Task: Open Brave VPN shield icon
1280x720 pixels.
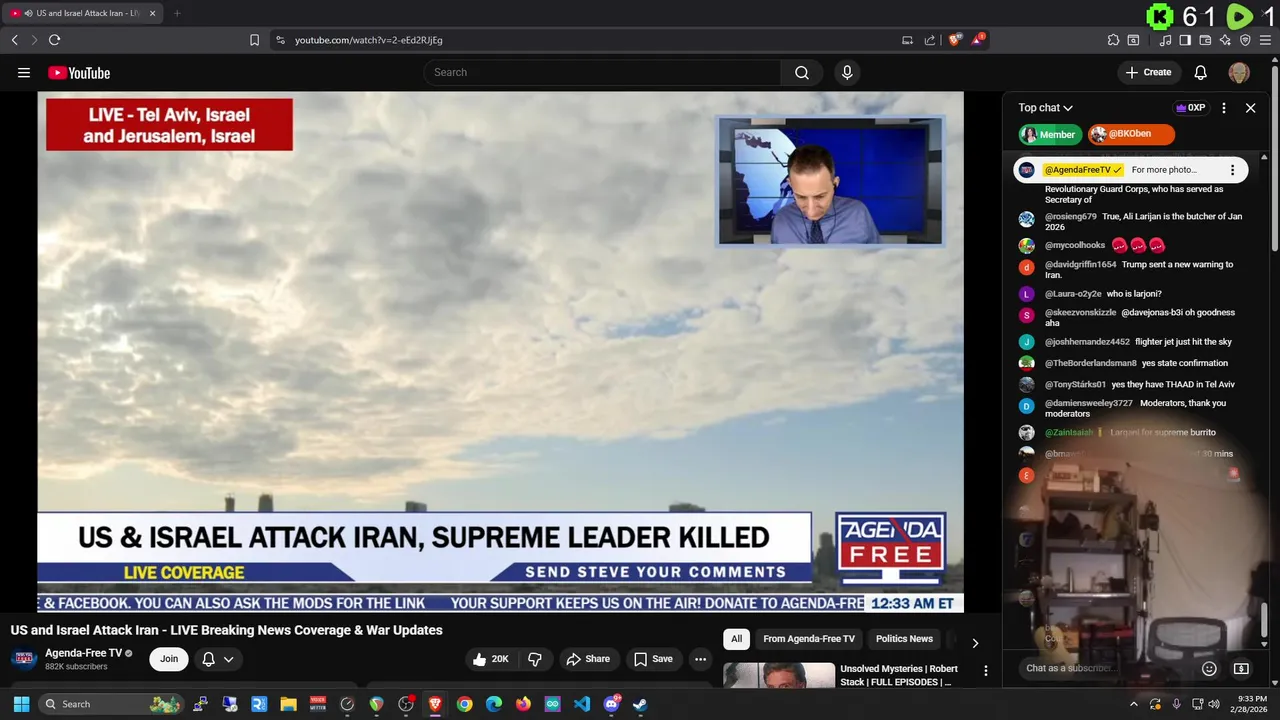Action: pyautogui.click(x=1245, y=40)
